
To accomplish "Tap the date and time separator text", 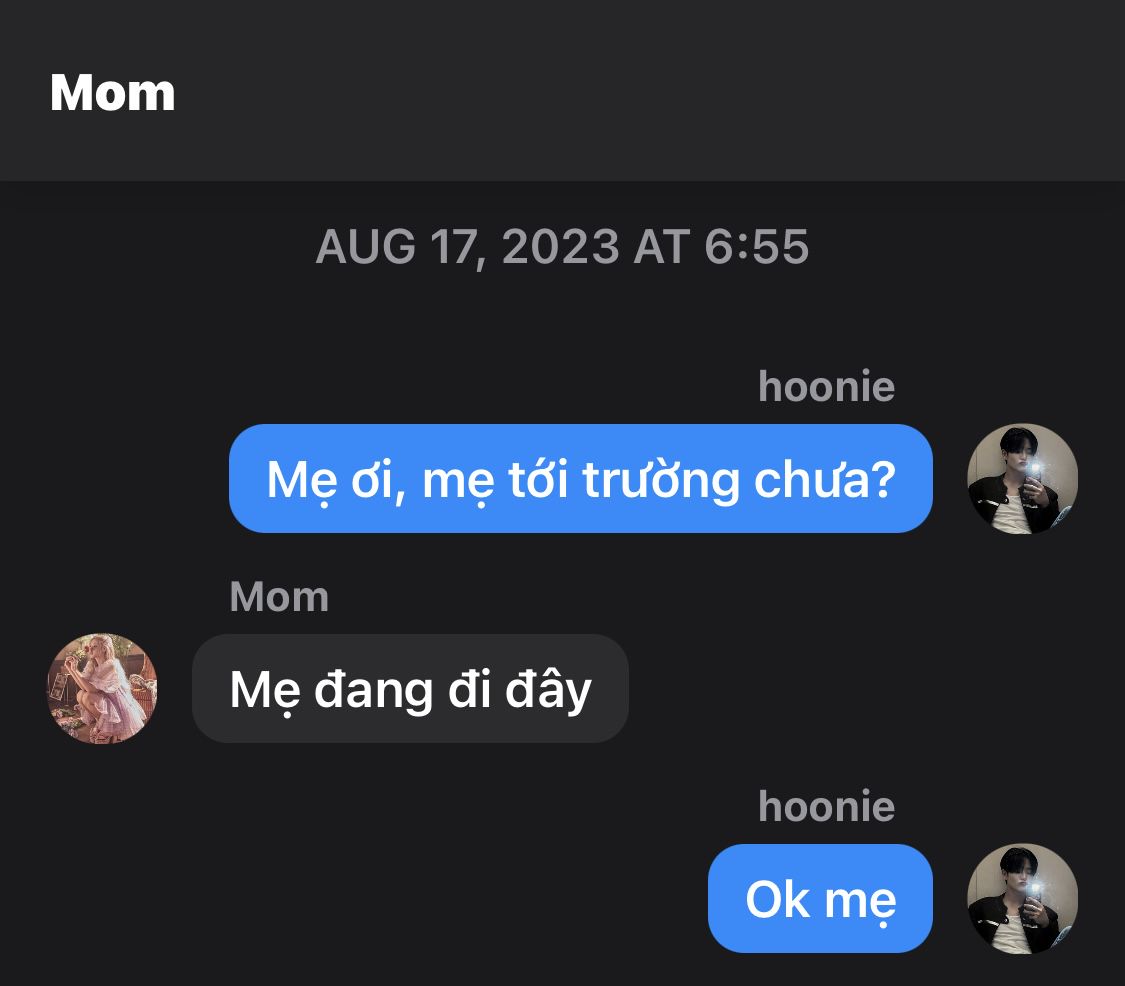I will 562,246.
